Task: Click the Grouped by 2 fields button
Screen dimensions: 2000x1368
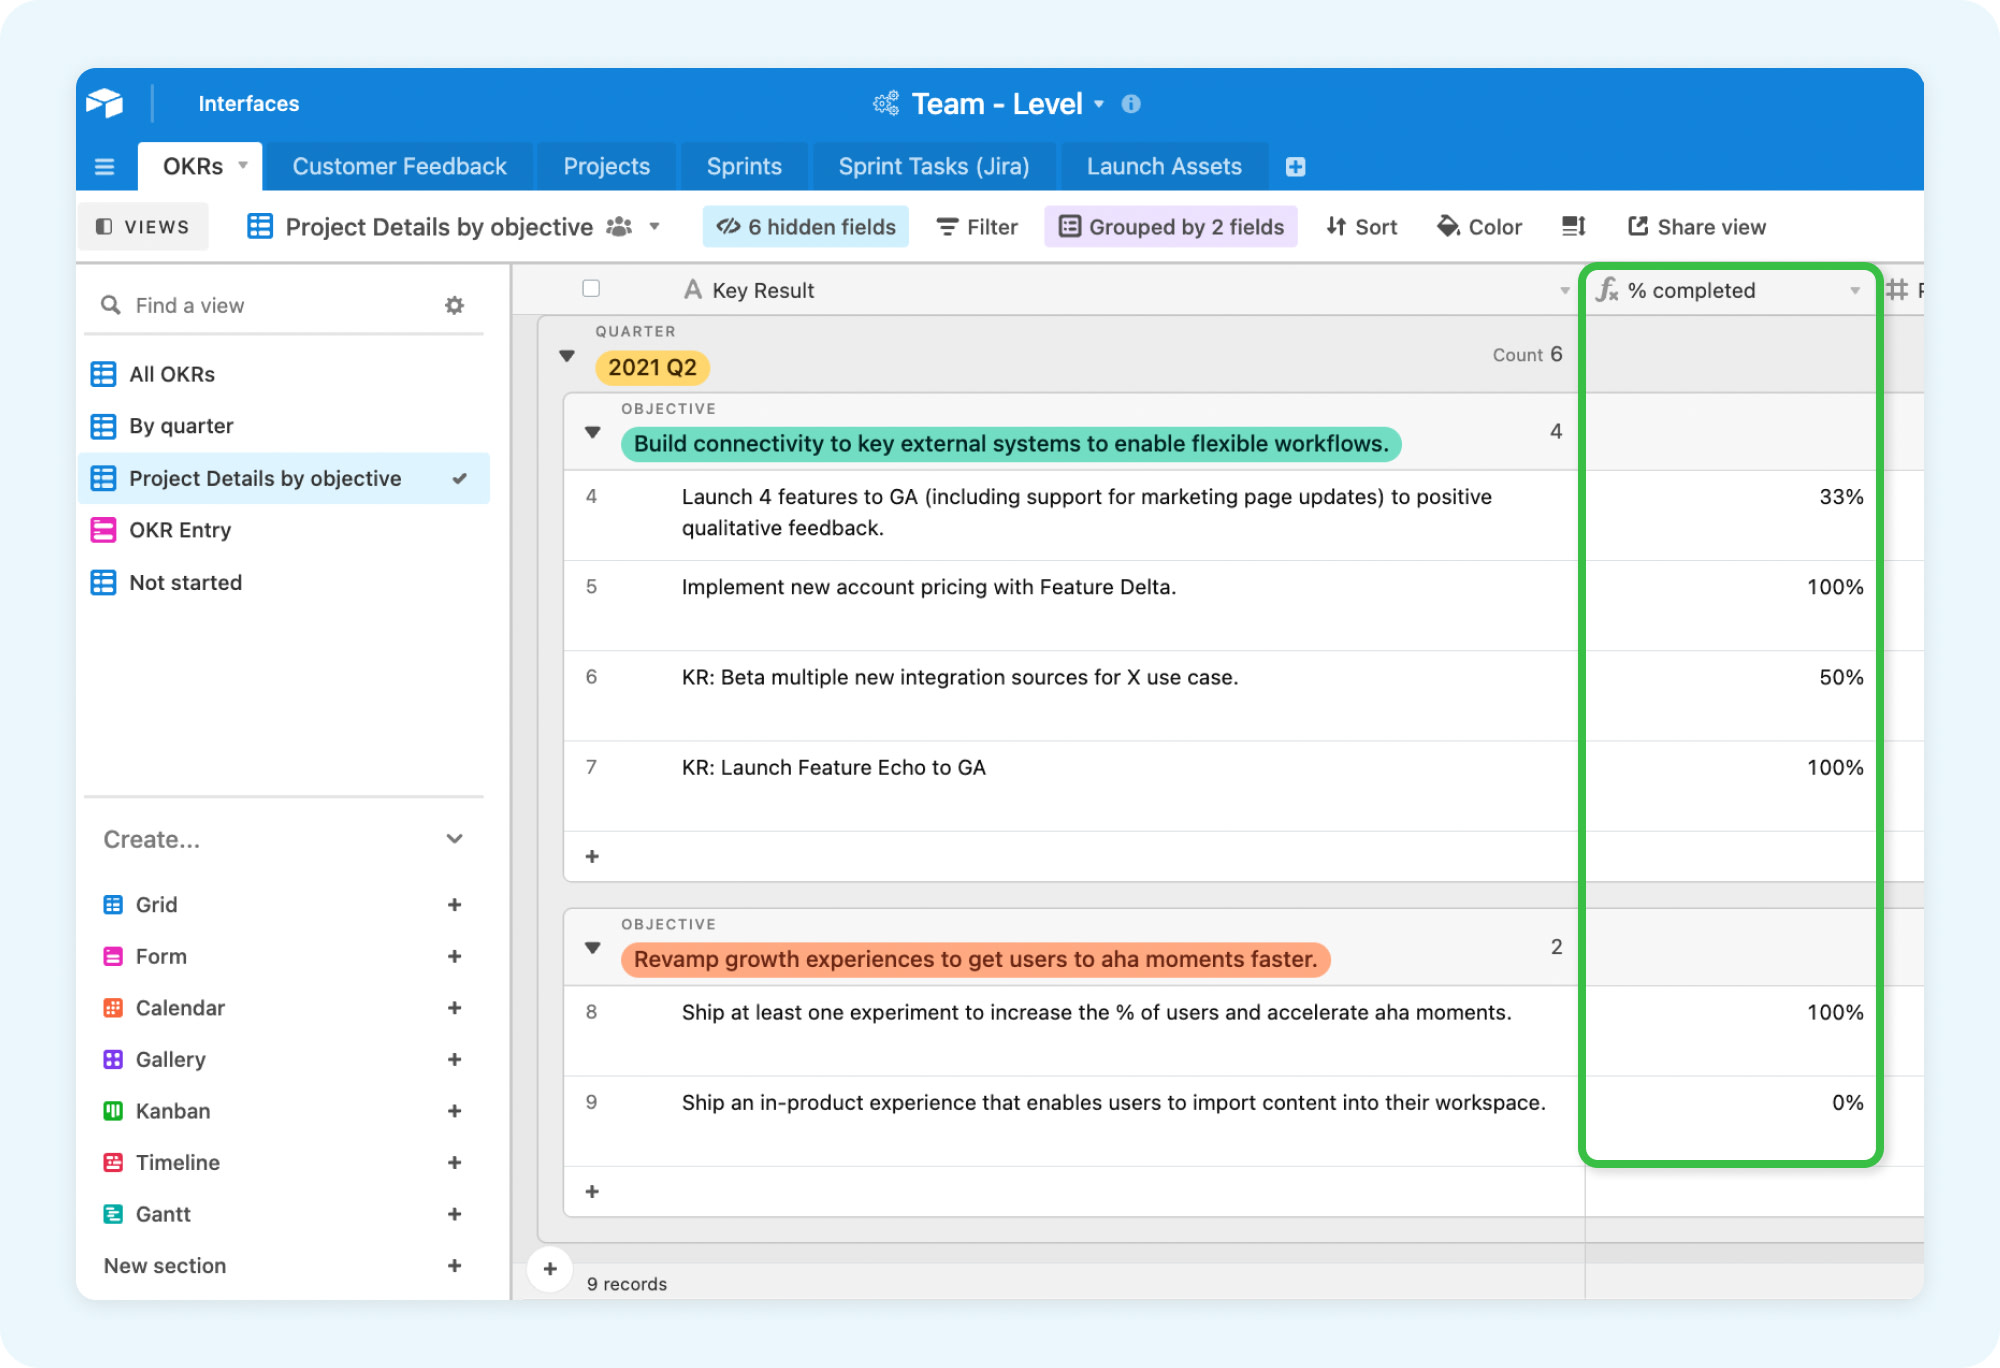Action: click(x=1170, y=226)
